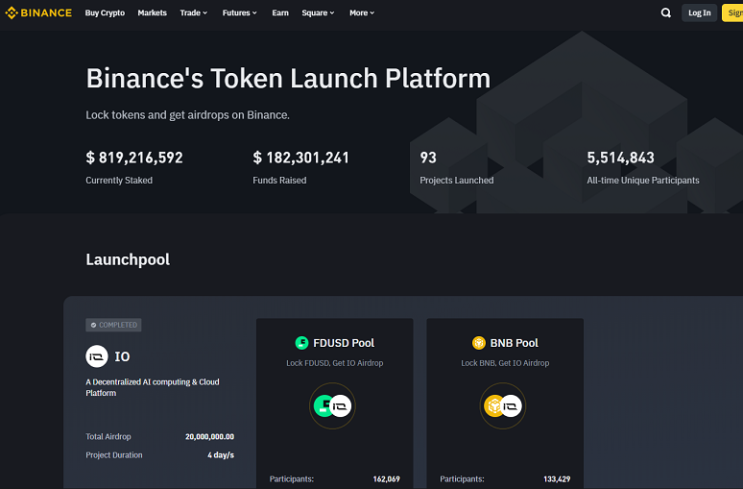Click the Launchpool section heading
The image size is (743, 489).
(127, 260)
